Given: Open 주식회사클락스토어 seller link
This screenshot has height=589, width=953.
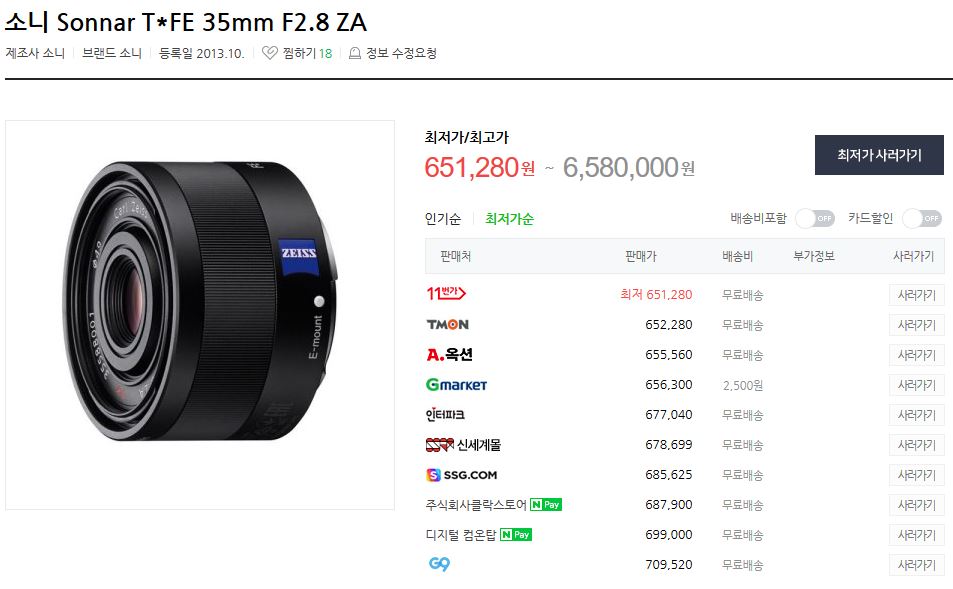Looking at the screenshot, I should point(476,505).
